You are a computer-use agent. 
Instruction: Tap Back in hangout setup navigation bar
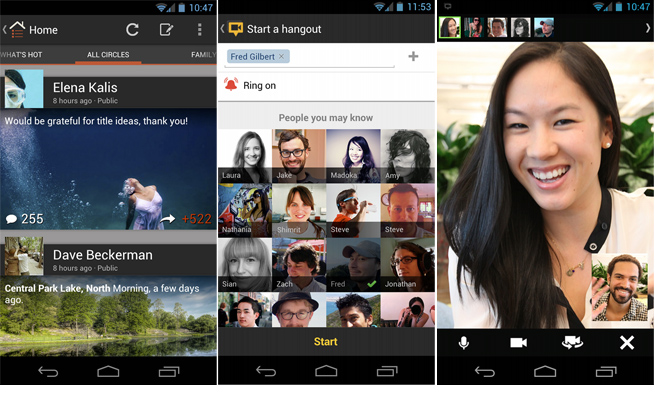point(266,371)
